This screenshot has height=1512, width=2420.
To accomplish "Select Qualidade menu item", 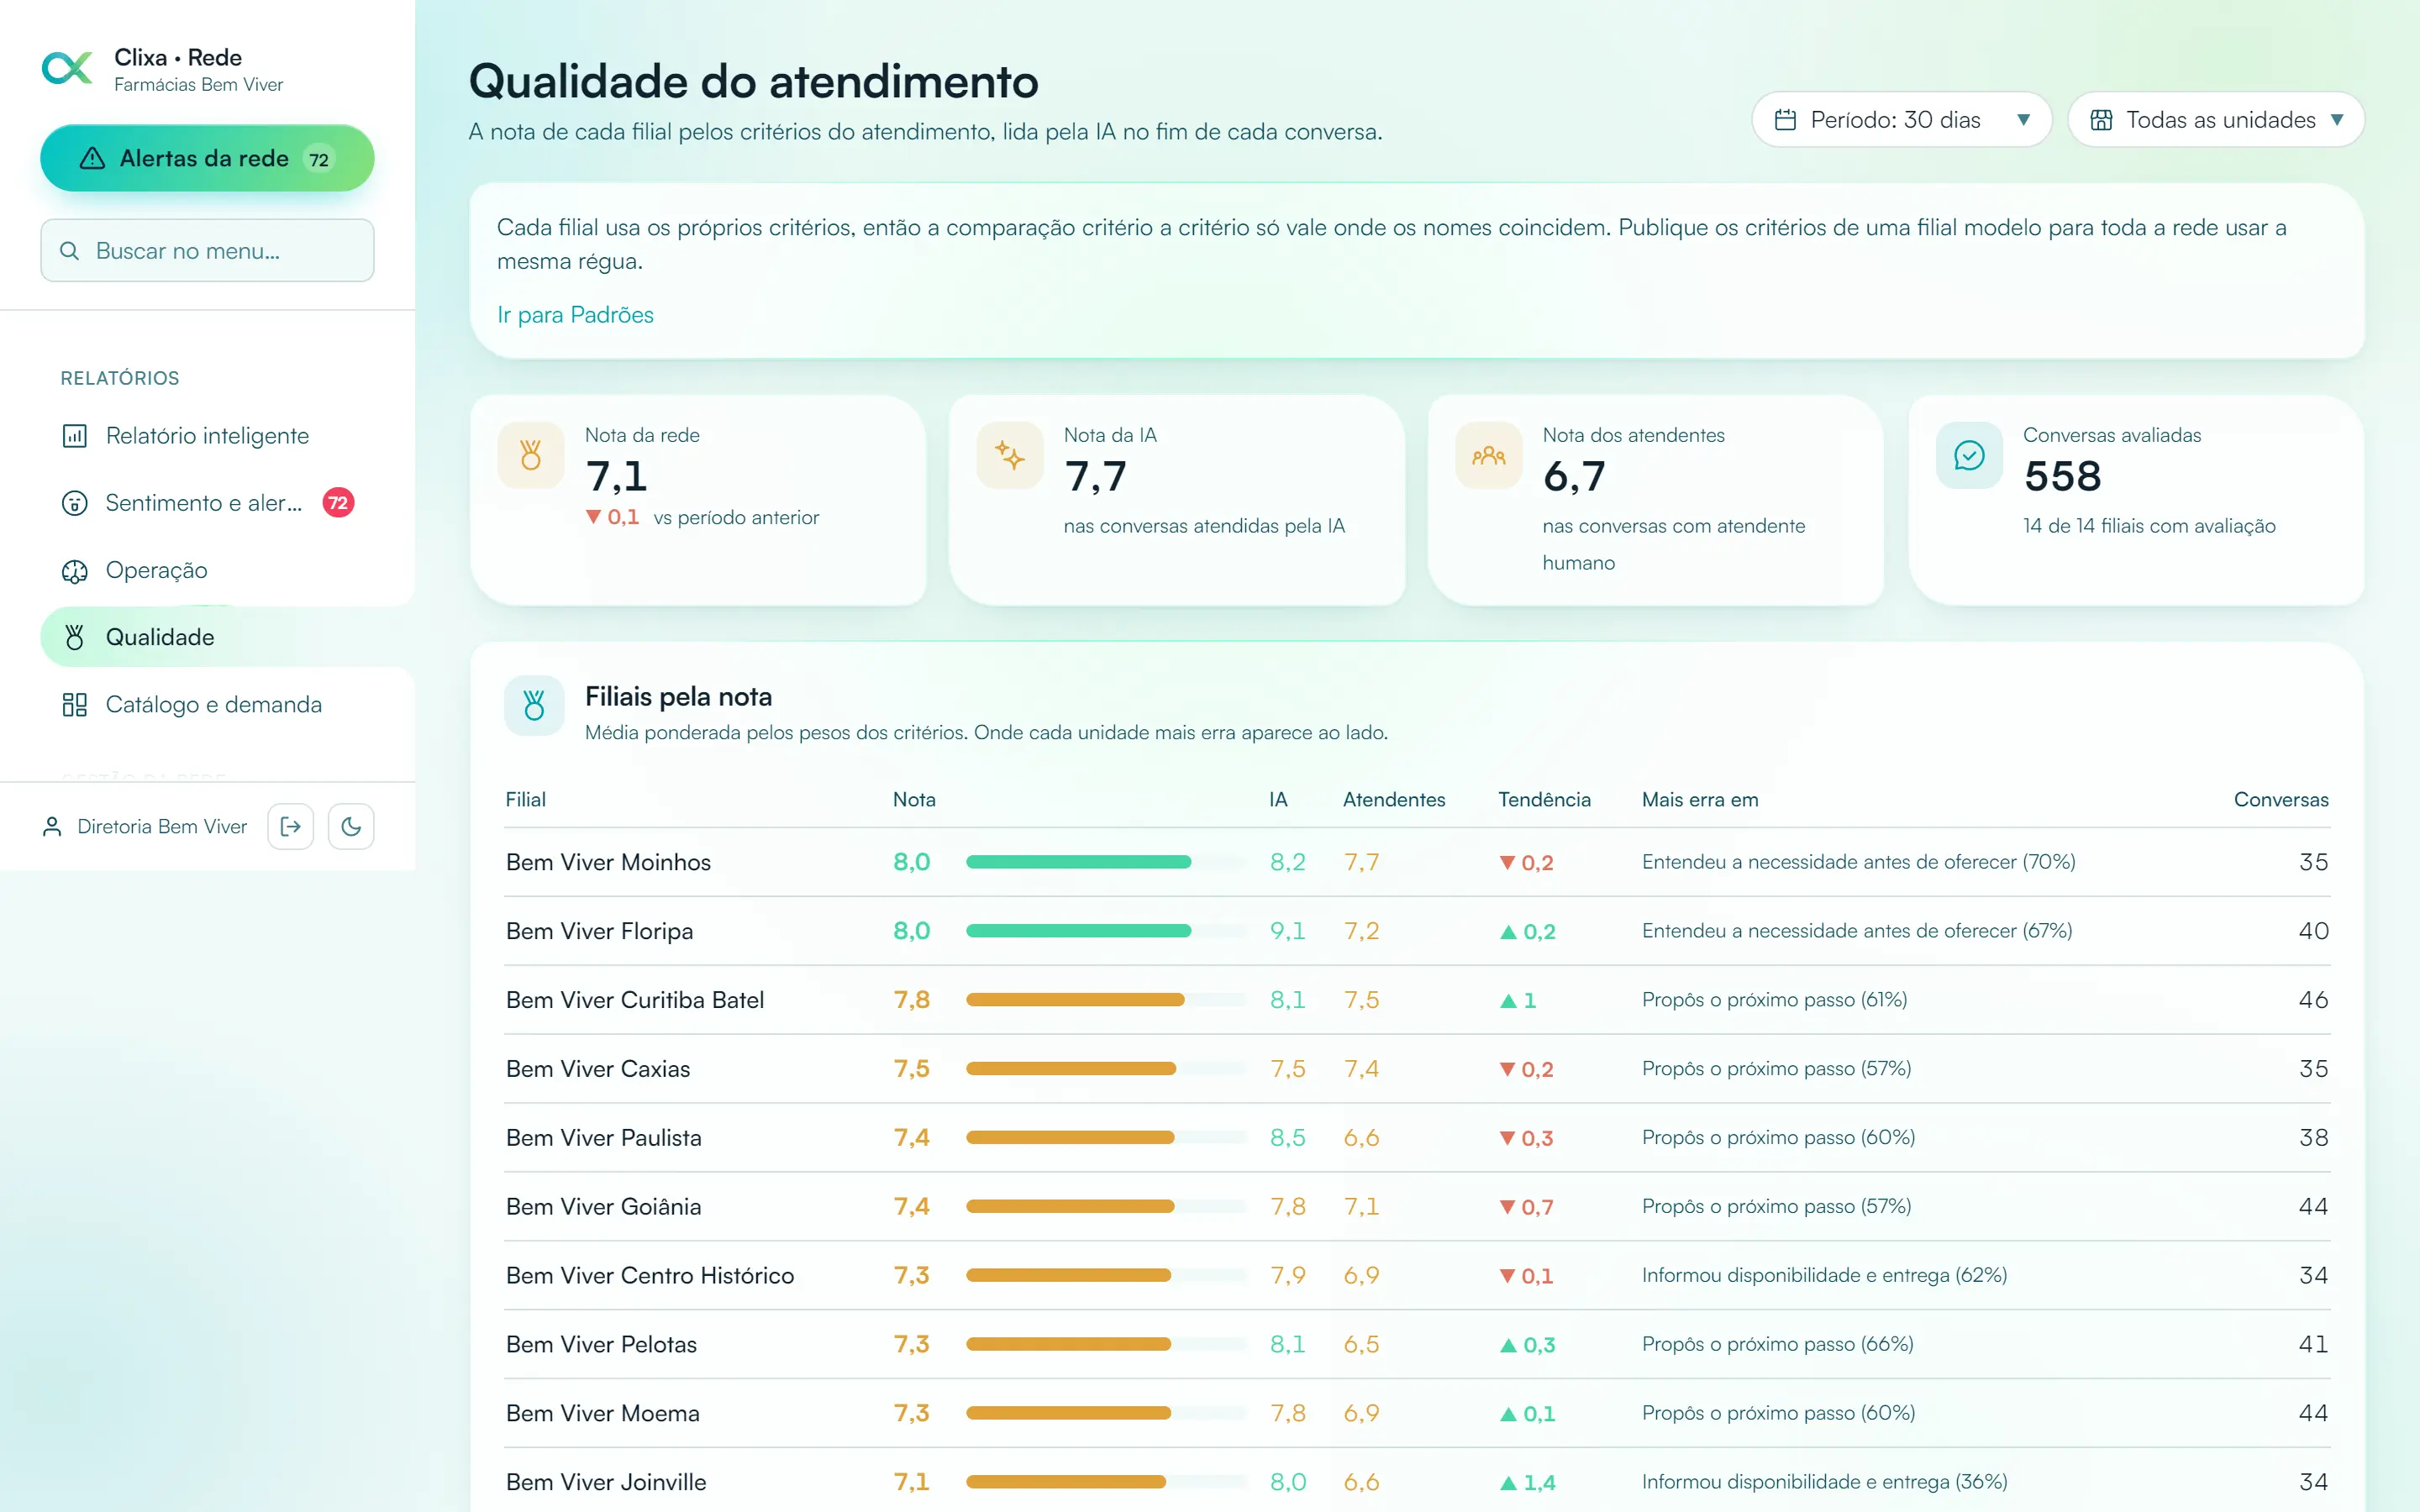I will click(x=207, y=637).
